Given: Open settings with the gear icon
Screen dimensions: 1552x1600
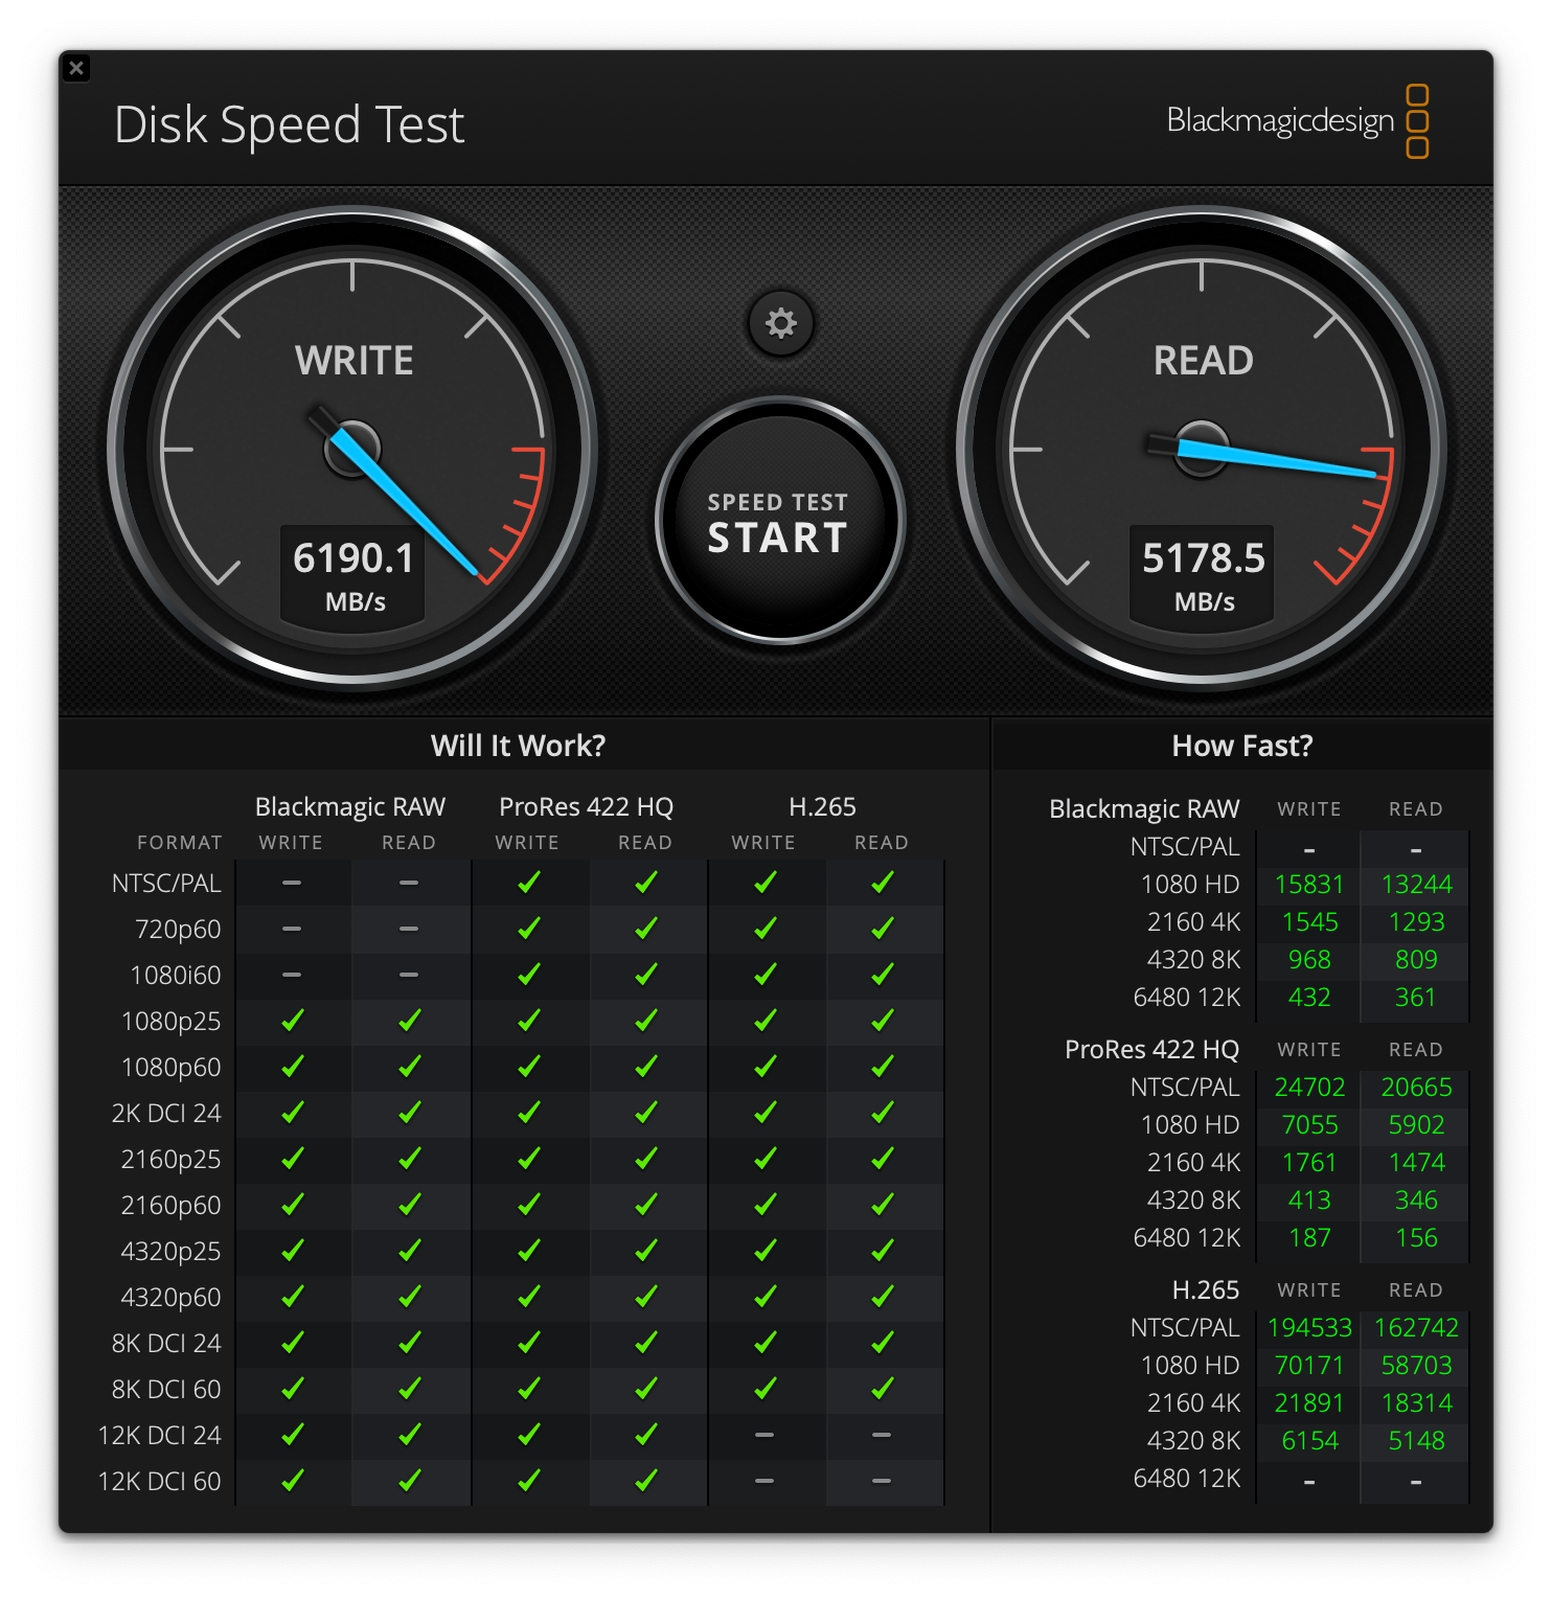Looking at the screenshot, I should (x=780, y=323).
